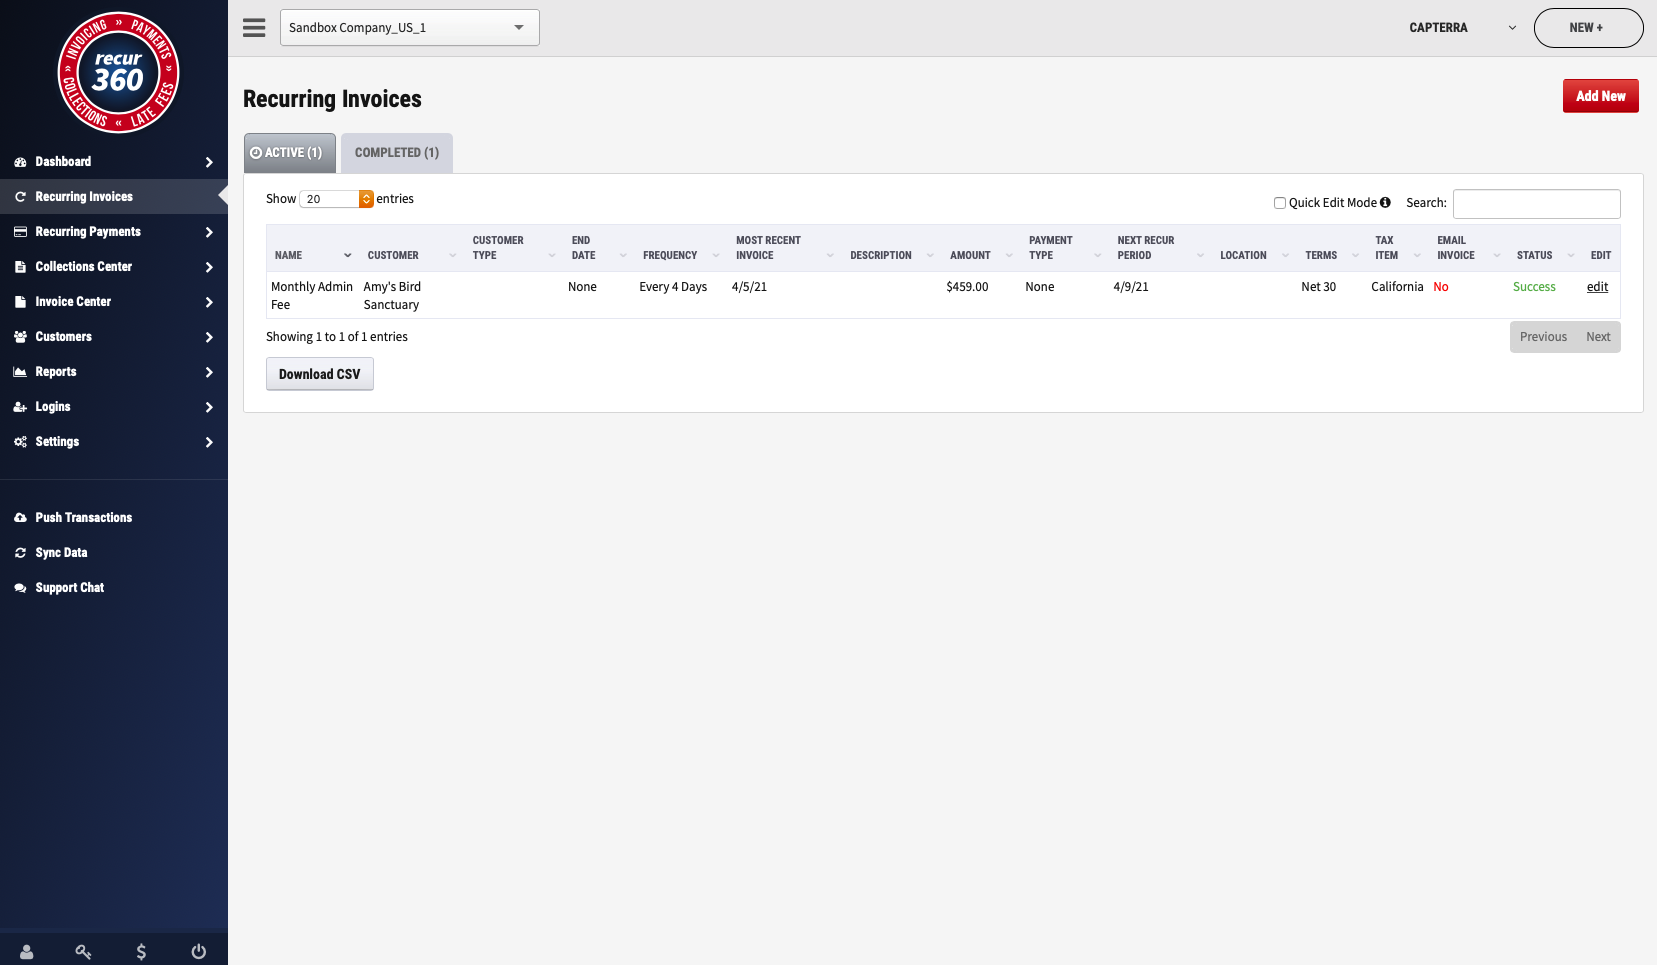Enable Quick Edit Mode checkbox

click(x=1280, y=203)
